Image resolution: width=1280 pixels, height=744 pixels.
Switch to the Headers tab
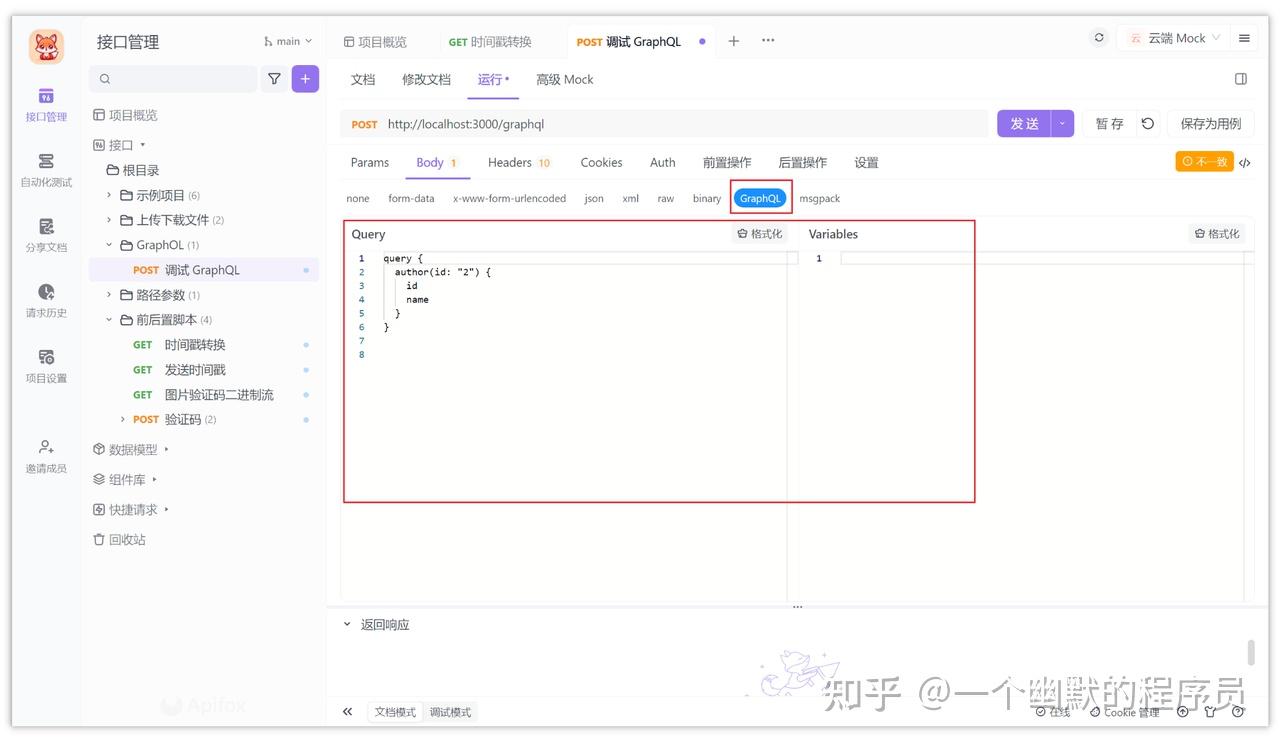(x=510, y=161)
